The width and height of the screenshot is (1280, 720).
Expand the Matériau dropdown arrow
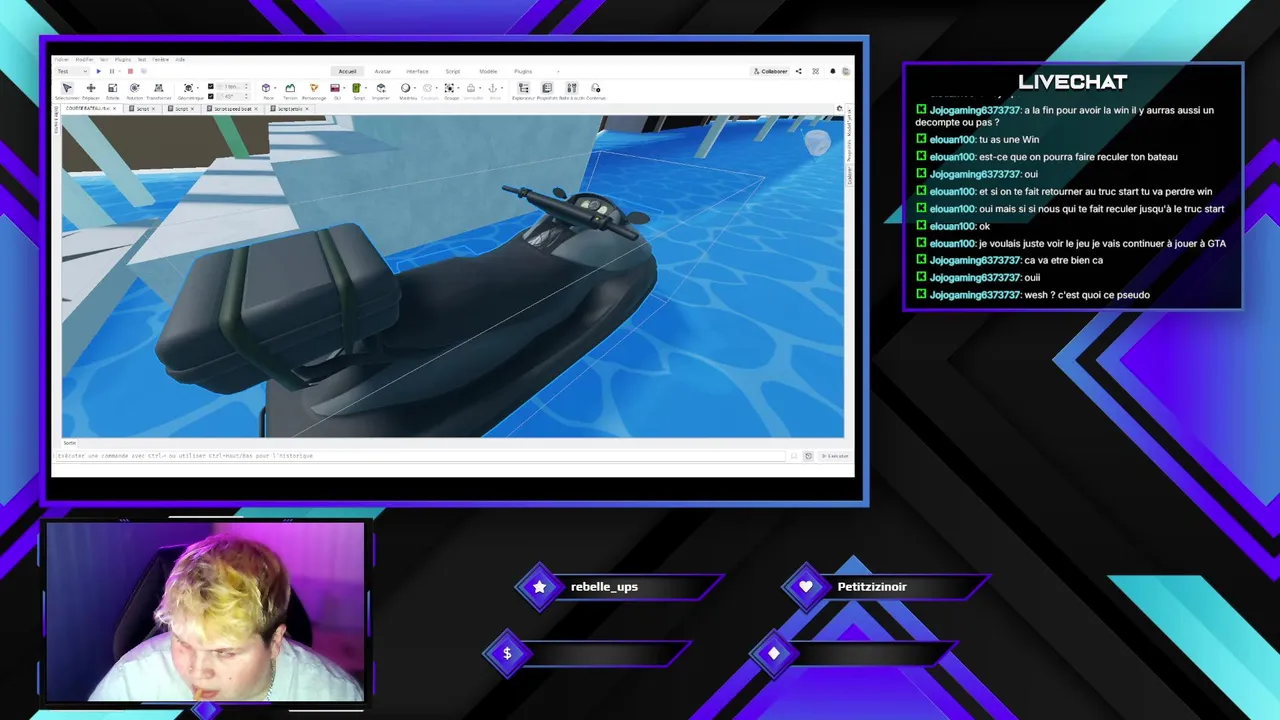(415, 88)
